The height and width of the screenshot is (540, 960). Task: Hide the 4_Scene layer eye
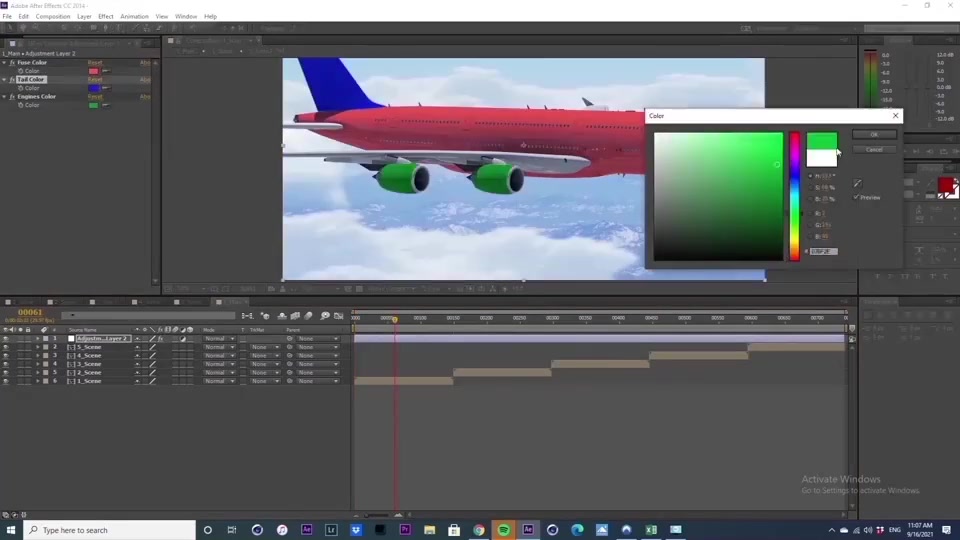point(6,356)
